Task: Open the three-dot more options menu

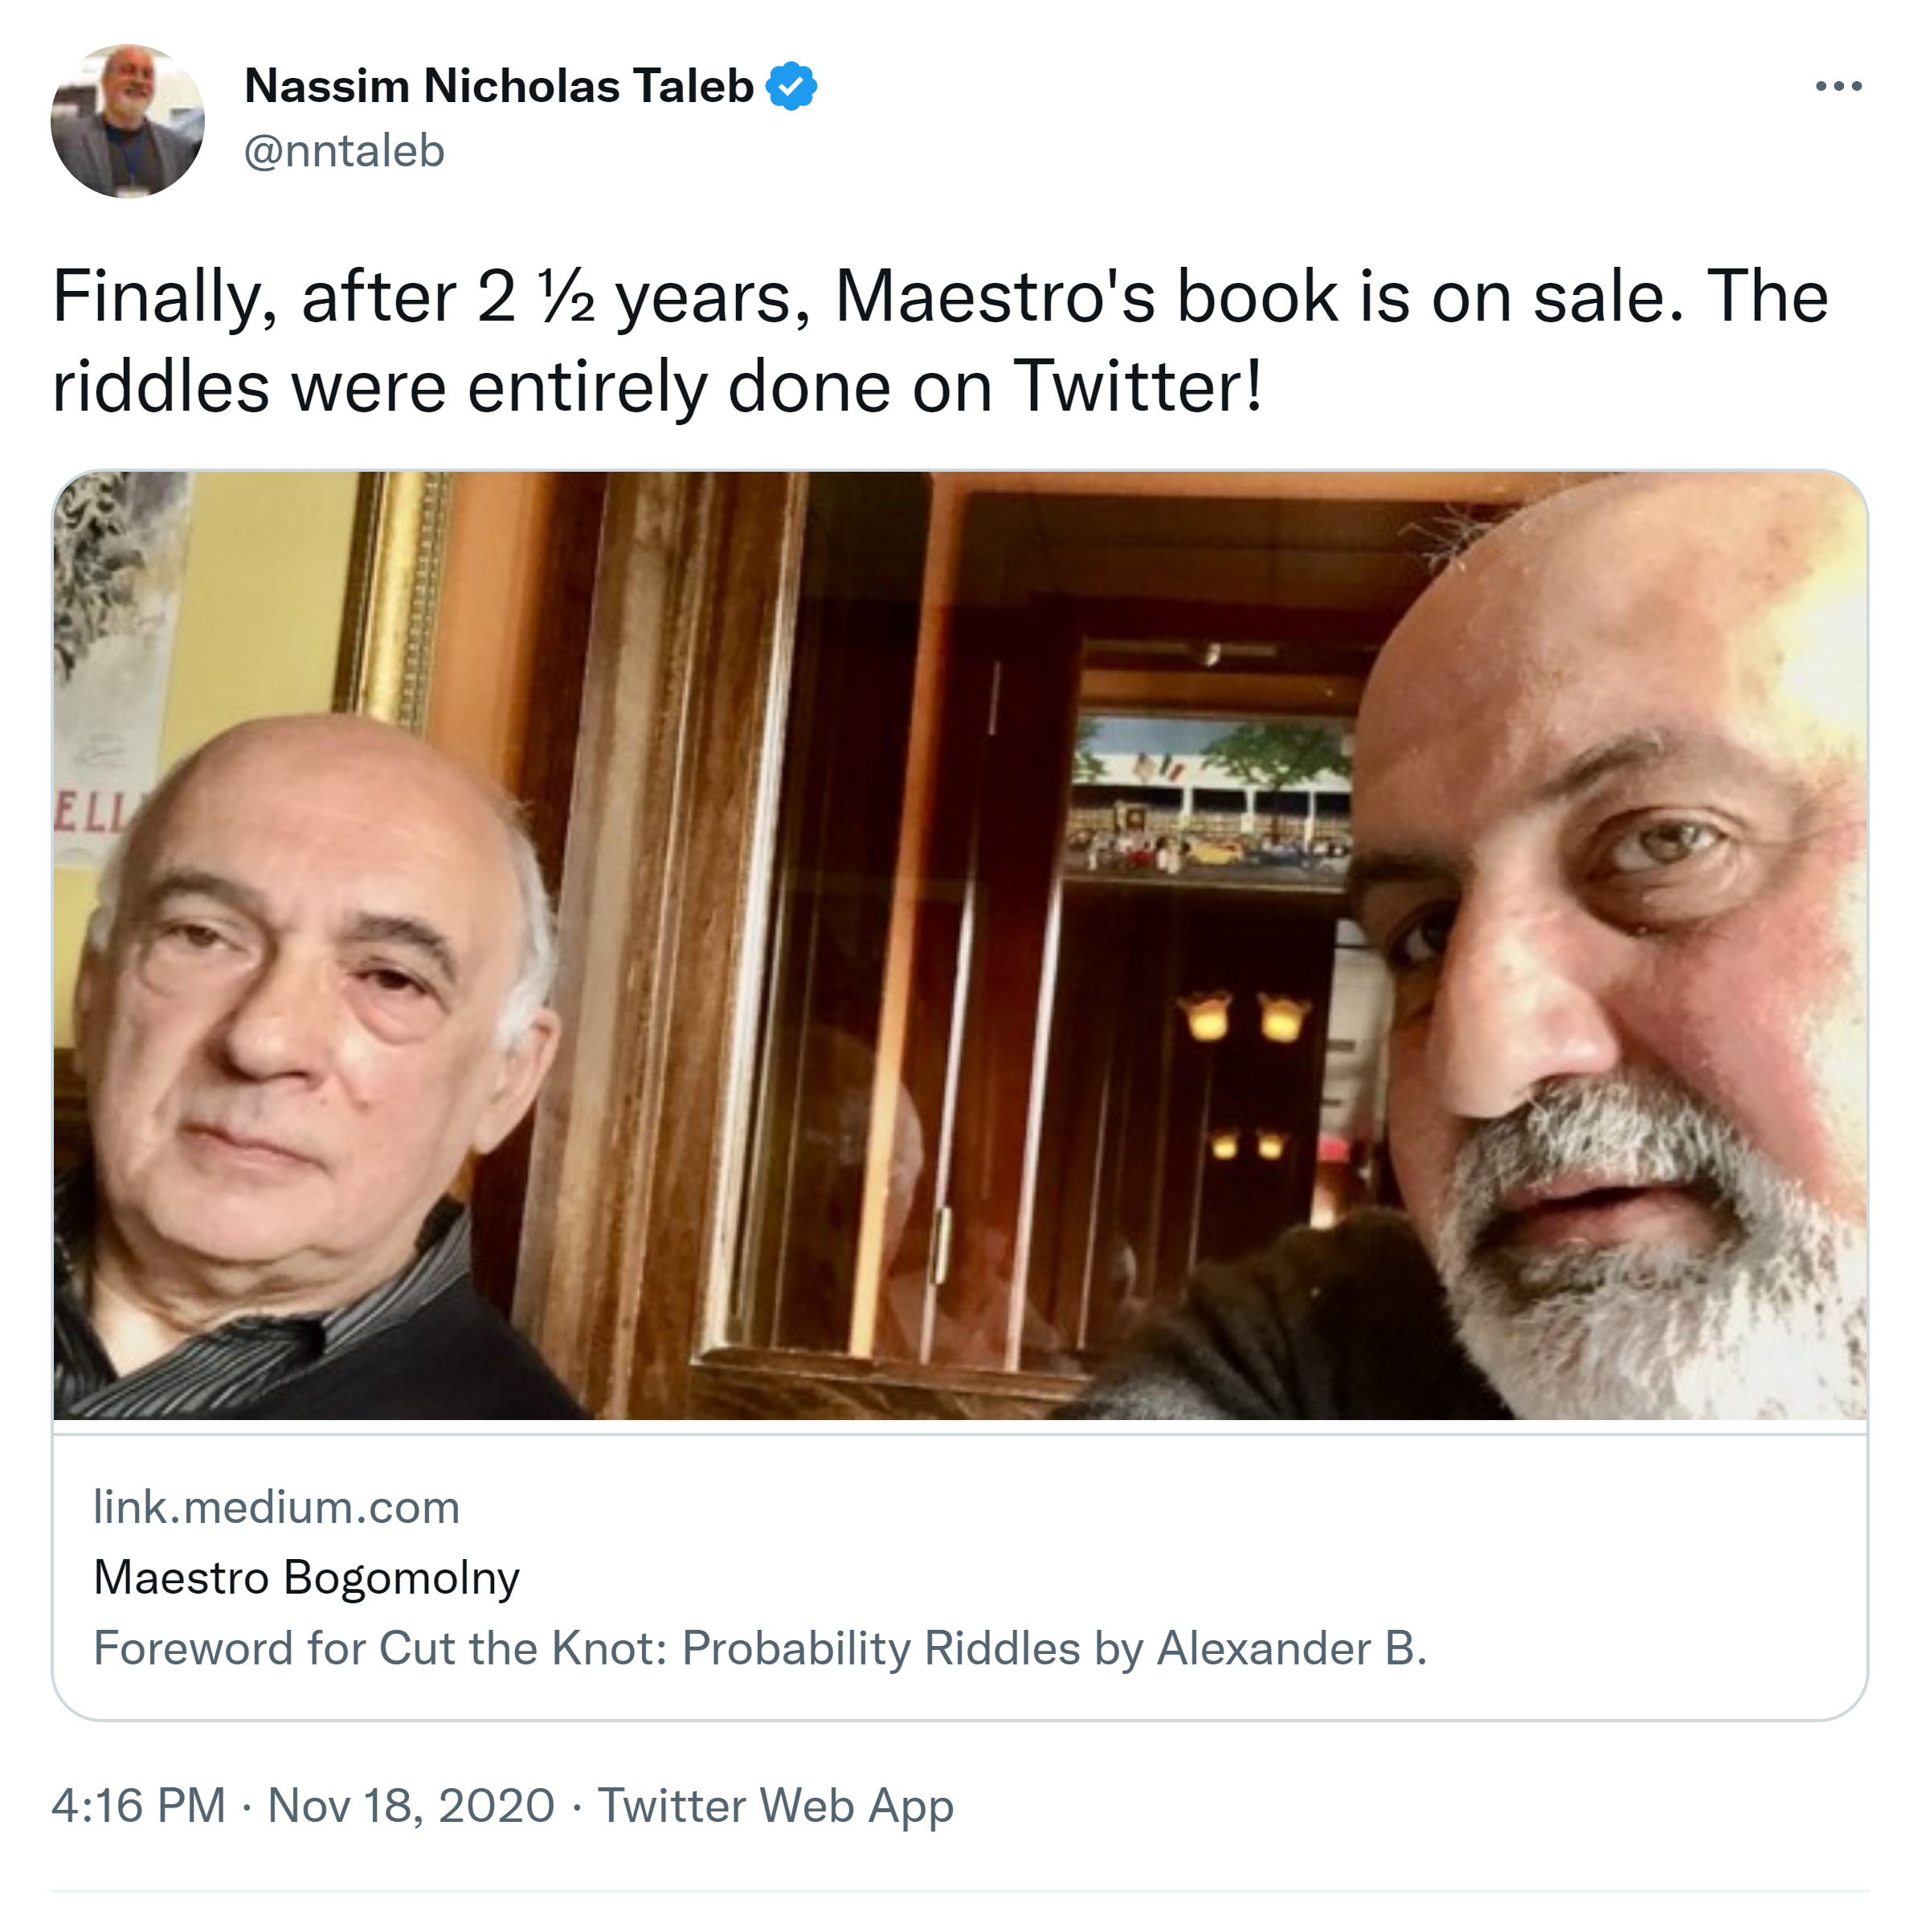Action: (1837, 87)
